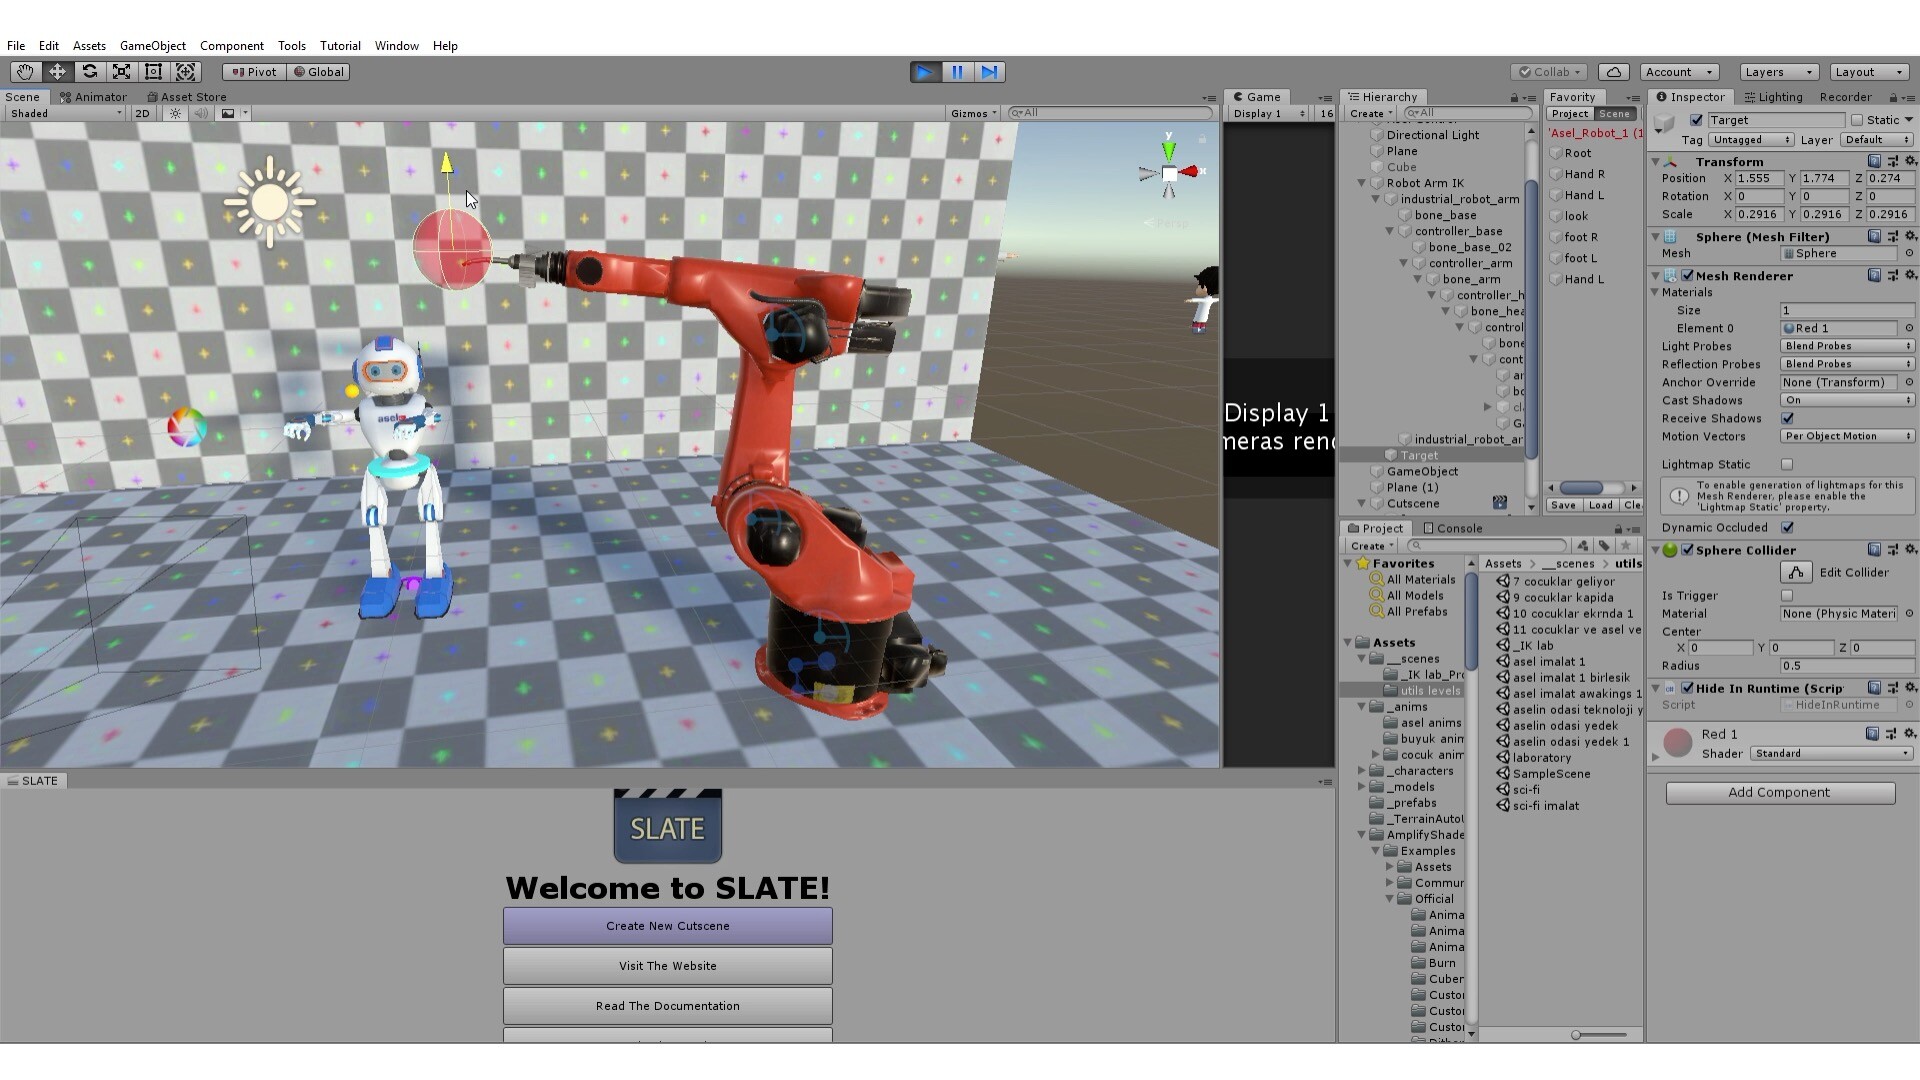Open Mesh Renderer help book icon
Image resolution: width=1920 pixels, height=1080 pixels.
coord(1875,276)
